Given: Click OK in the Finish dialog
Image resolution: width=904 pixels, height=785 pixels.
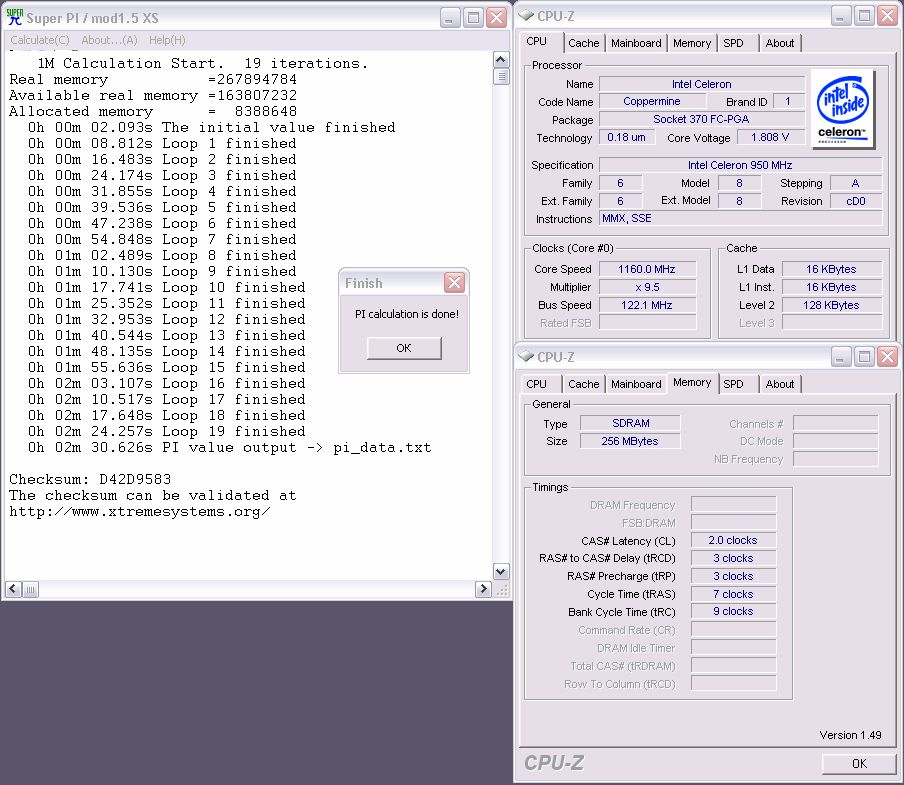Looking at the screenshot, I should point(404,348).
